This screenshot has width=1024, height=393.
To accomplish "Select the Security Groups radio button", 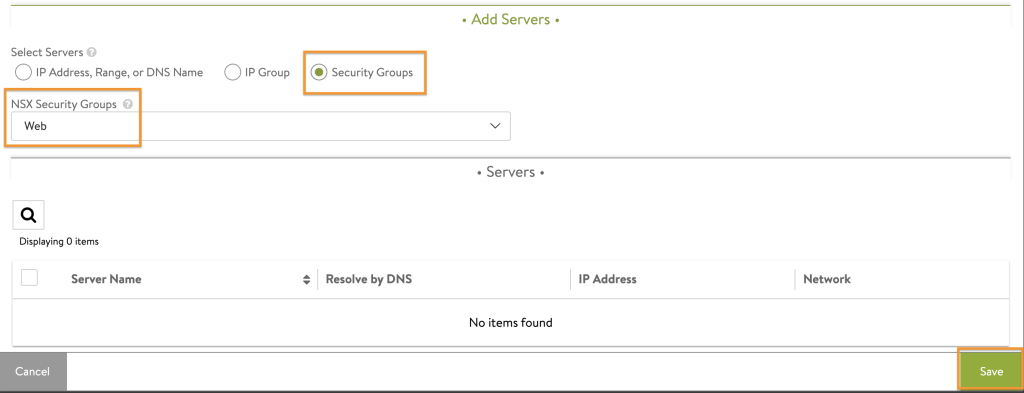I will click(318, 72).
